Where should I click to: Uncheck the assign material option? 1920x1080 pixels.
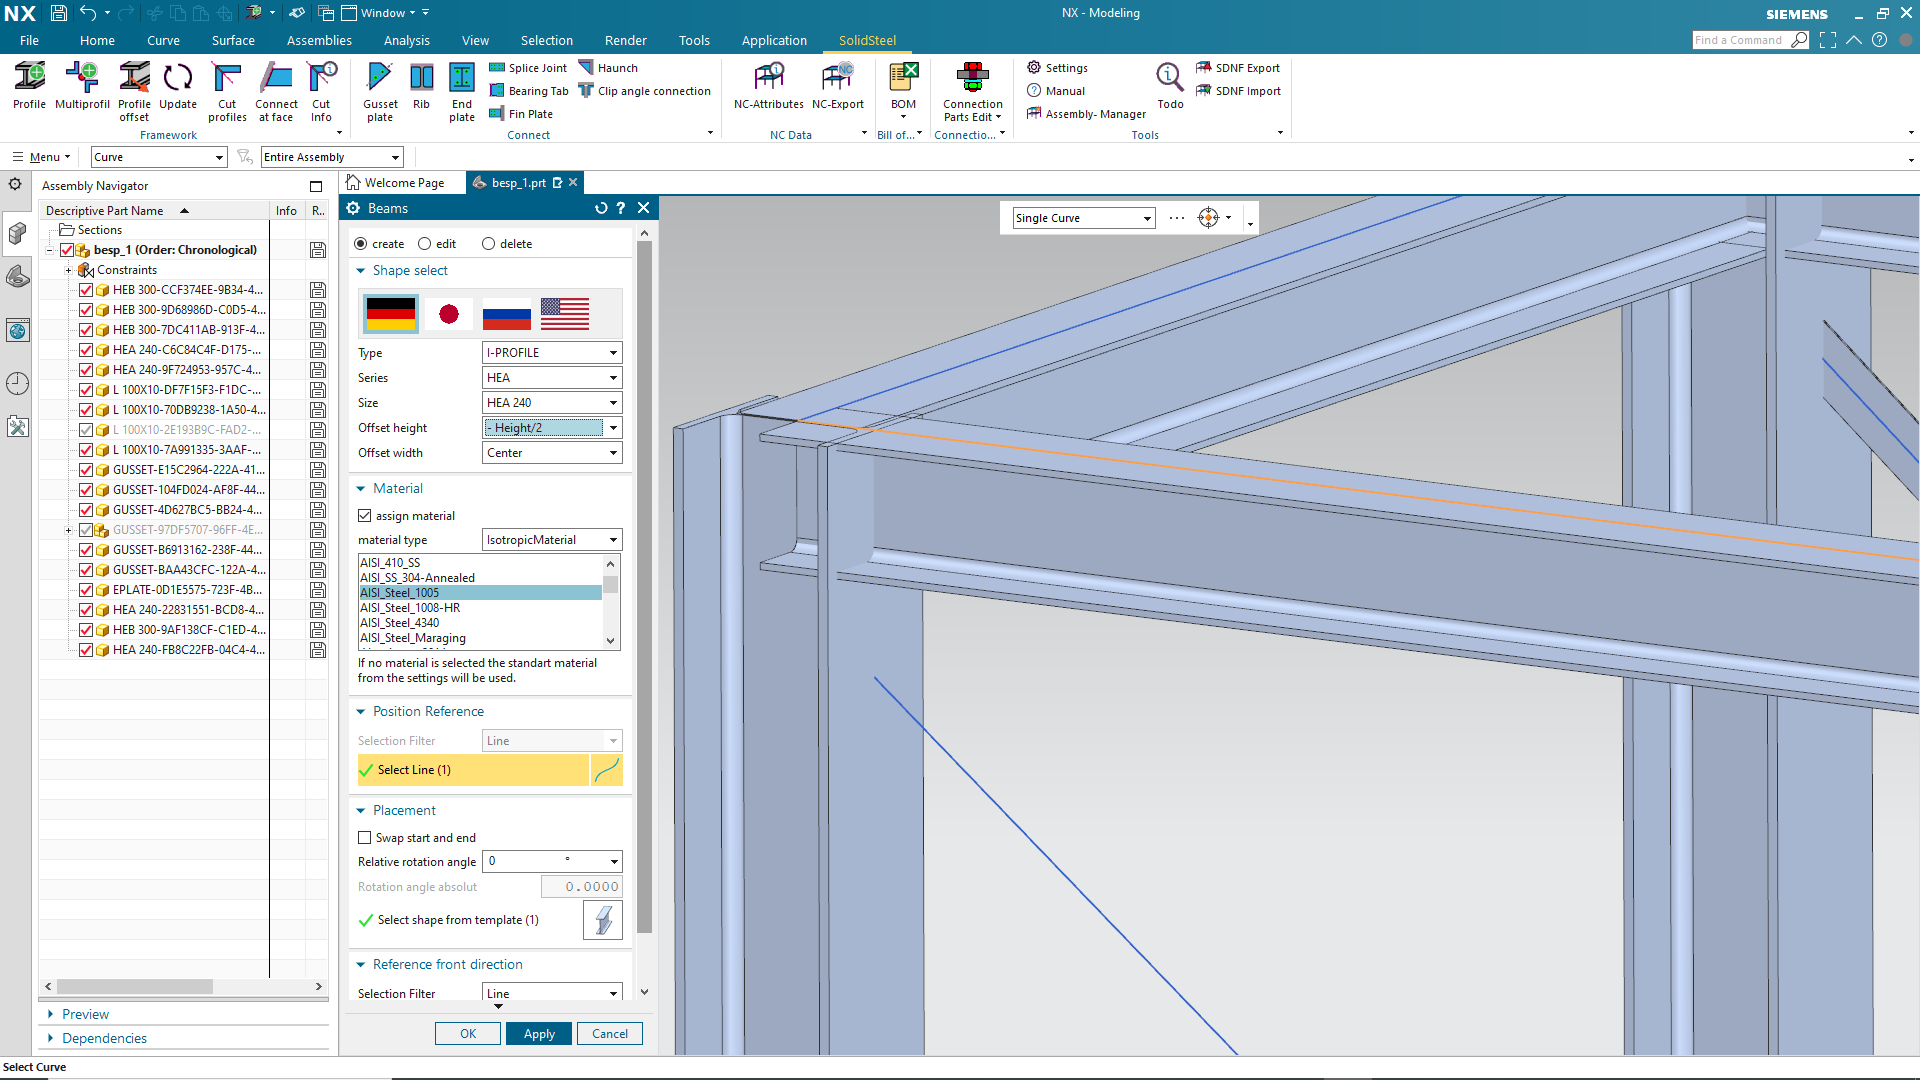coord(365,515)
